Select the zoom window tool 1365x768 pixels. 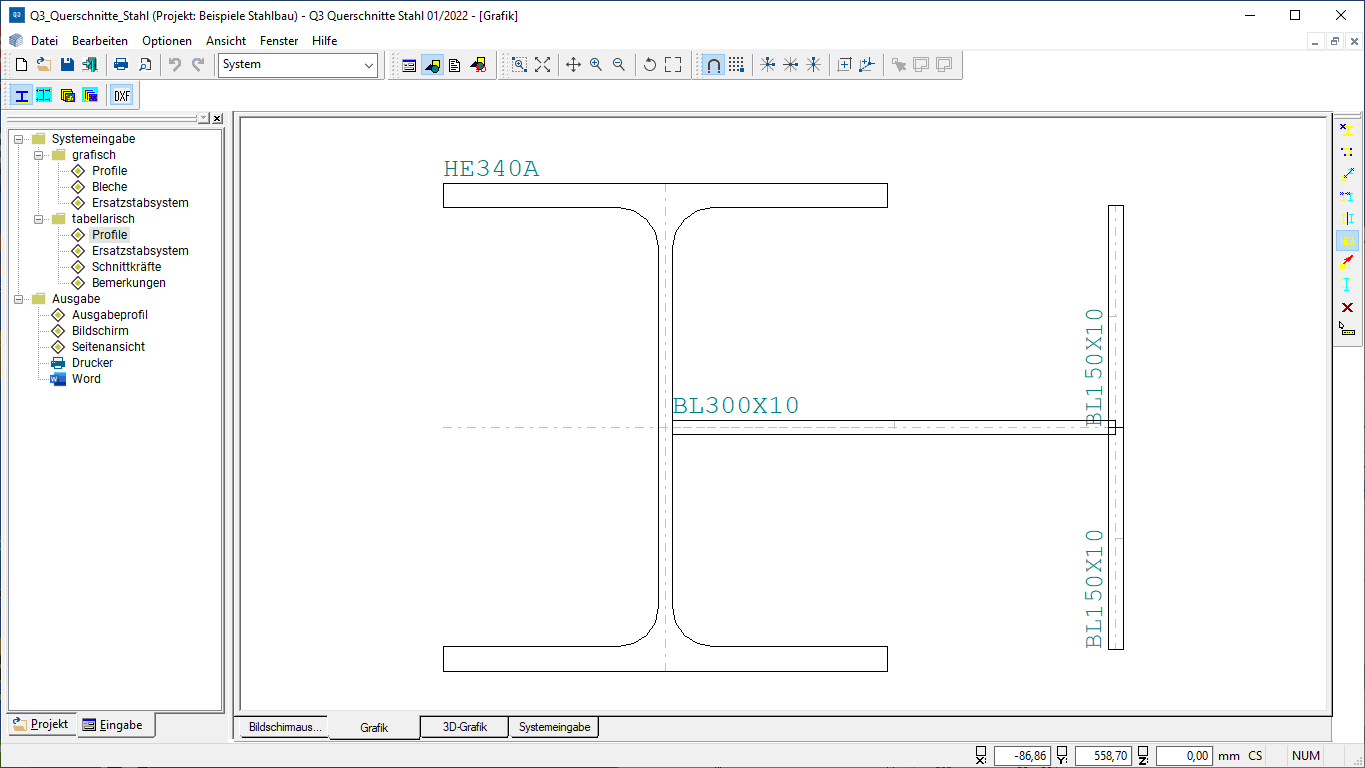pyautogui.click(x=519, y=64)
